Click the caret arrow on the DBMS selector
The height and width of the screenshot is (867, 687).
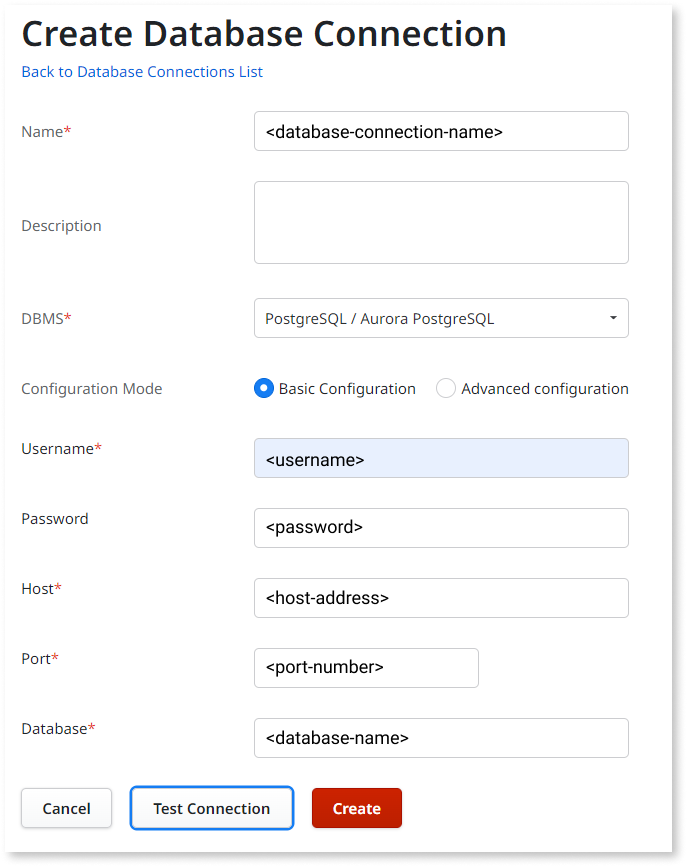613,317
